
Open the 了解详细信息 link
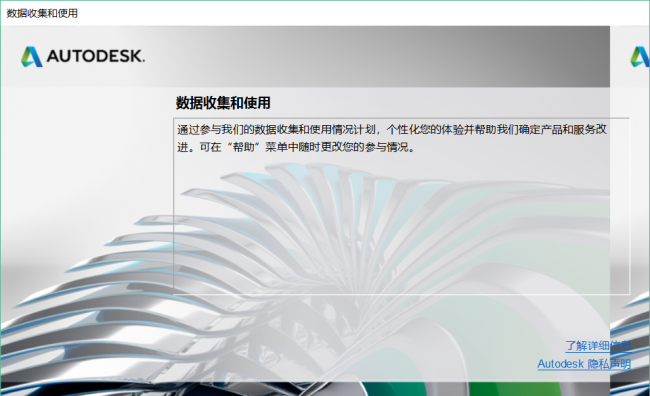598,346
